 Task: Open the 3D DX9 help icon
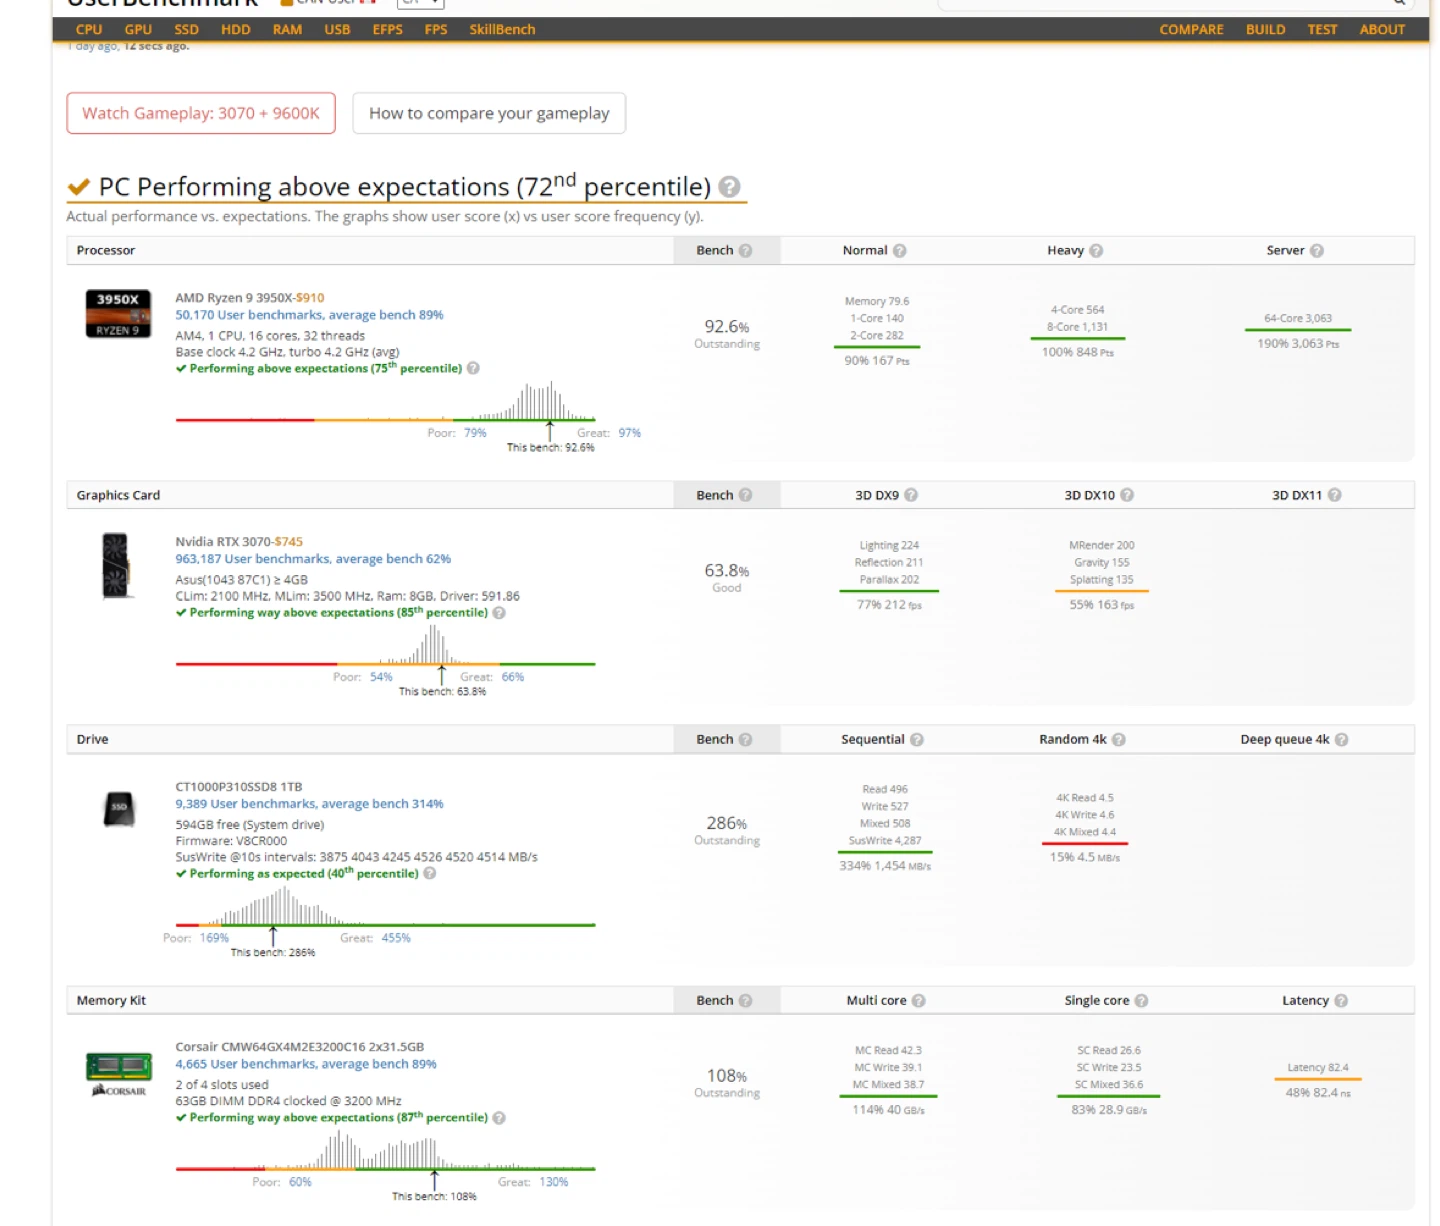(911, 495)
